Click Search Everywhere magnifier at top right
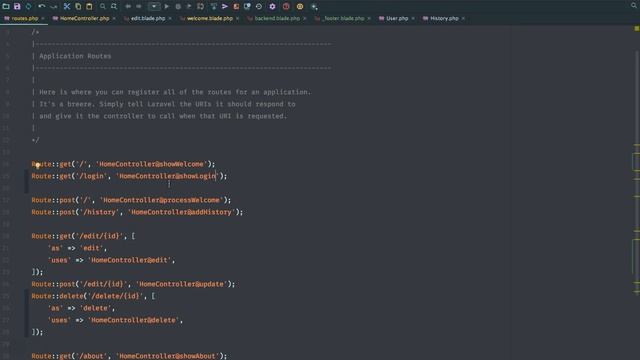 coord(634,5)
